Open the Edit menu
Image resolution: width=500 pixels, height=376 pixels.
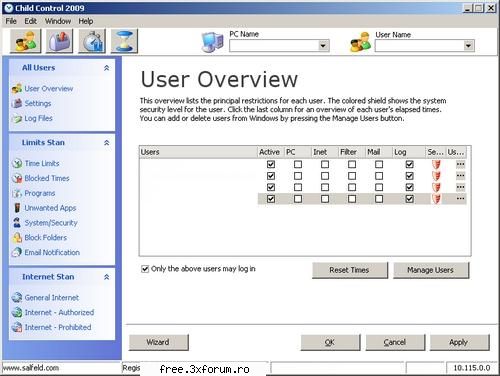(x=30, y=21)
